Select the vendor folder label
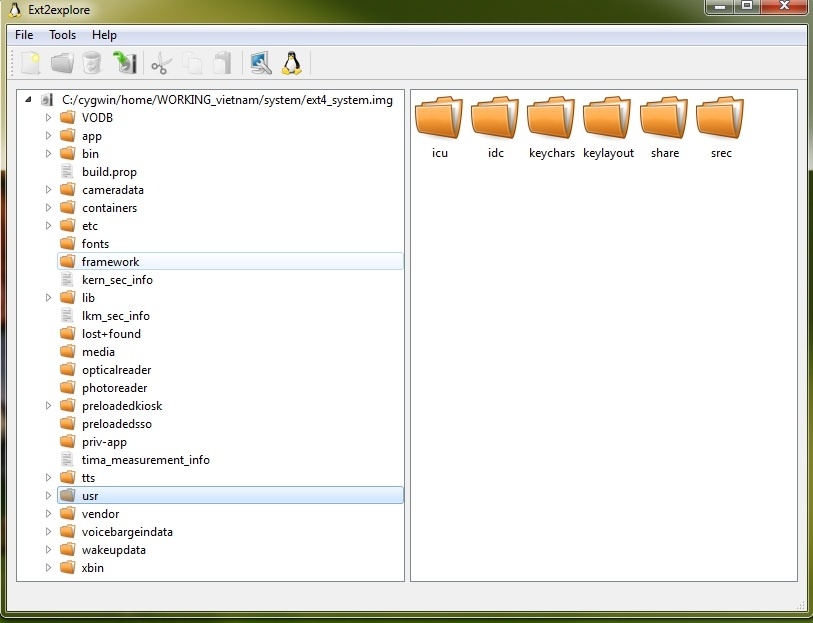The image size is (813, 623). click(101, 514)
